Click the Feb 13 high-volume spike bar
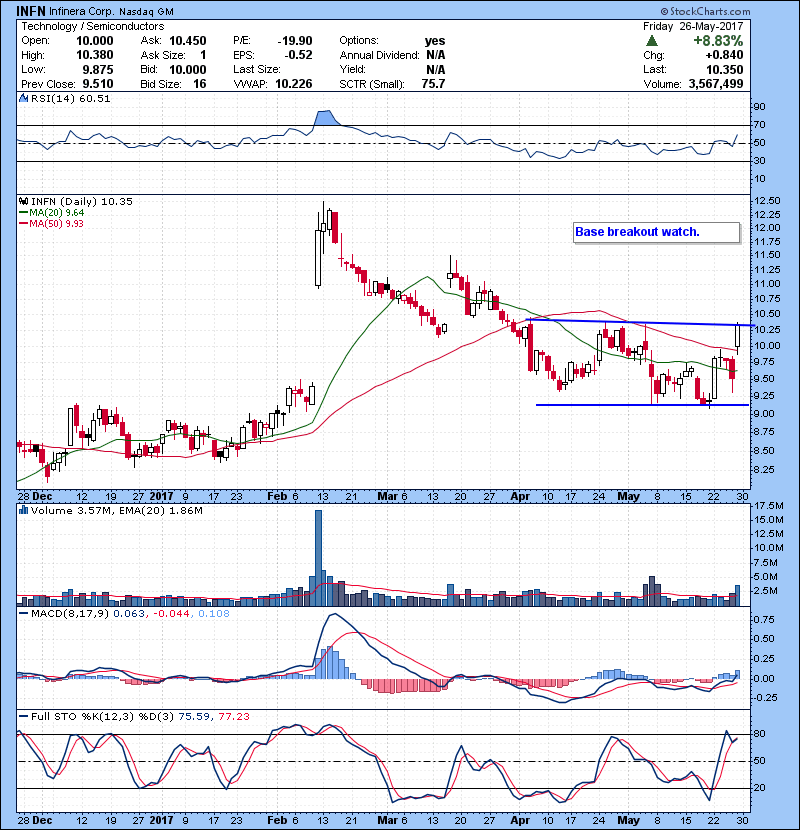The width and height of the screenshot is (800, 830). 318,558
